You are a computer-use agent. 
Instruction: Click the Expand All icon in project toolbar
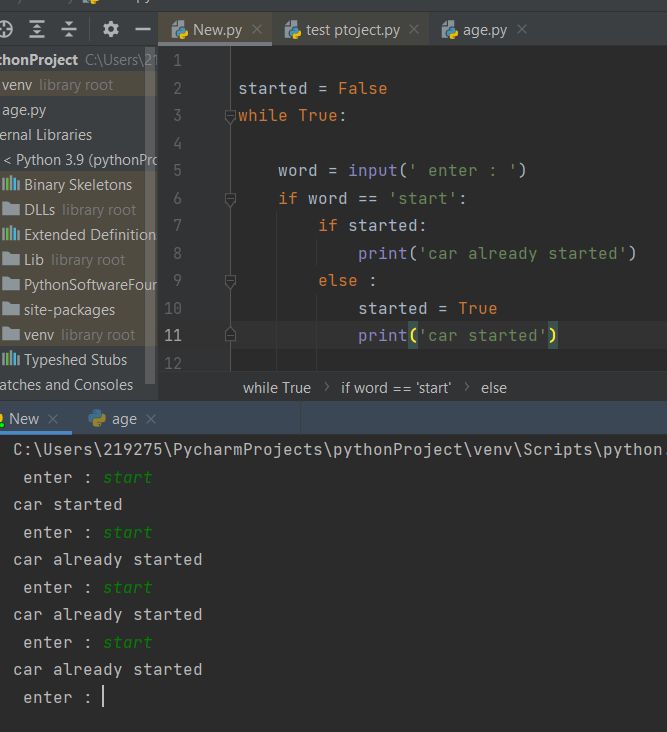pyautogui.click(x=37, y=29)
